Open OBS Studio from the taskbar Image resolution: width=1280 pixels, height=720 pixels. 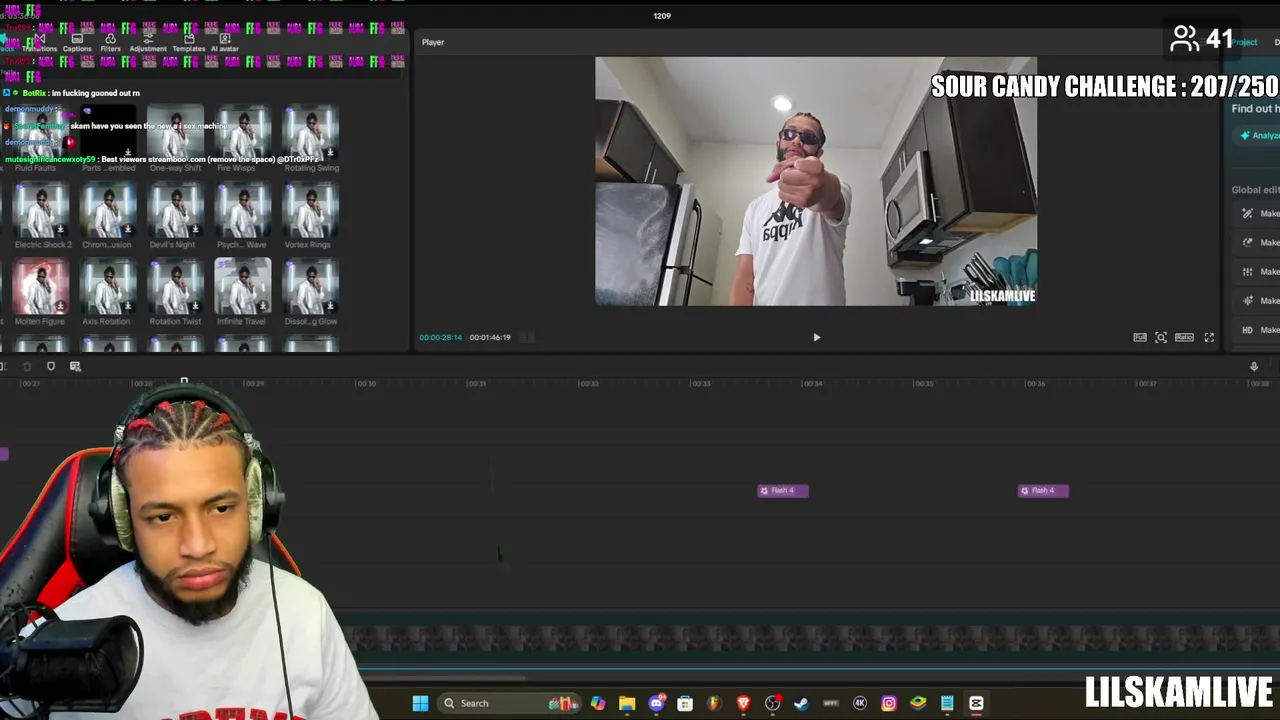point(772,703)
